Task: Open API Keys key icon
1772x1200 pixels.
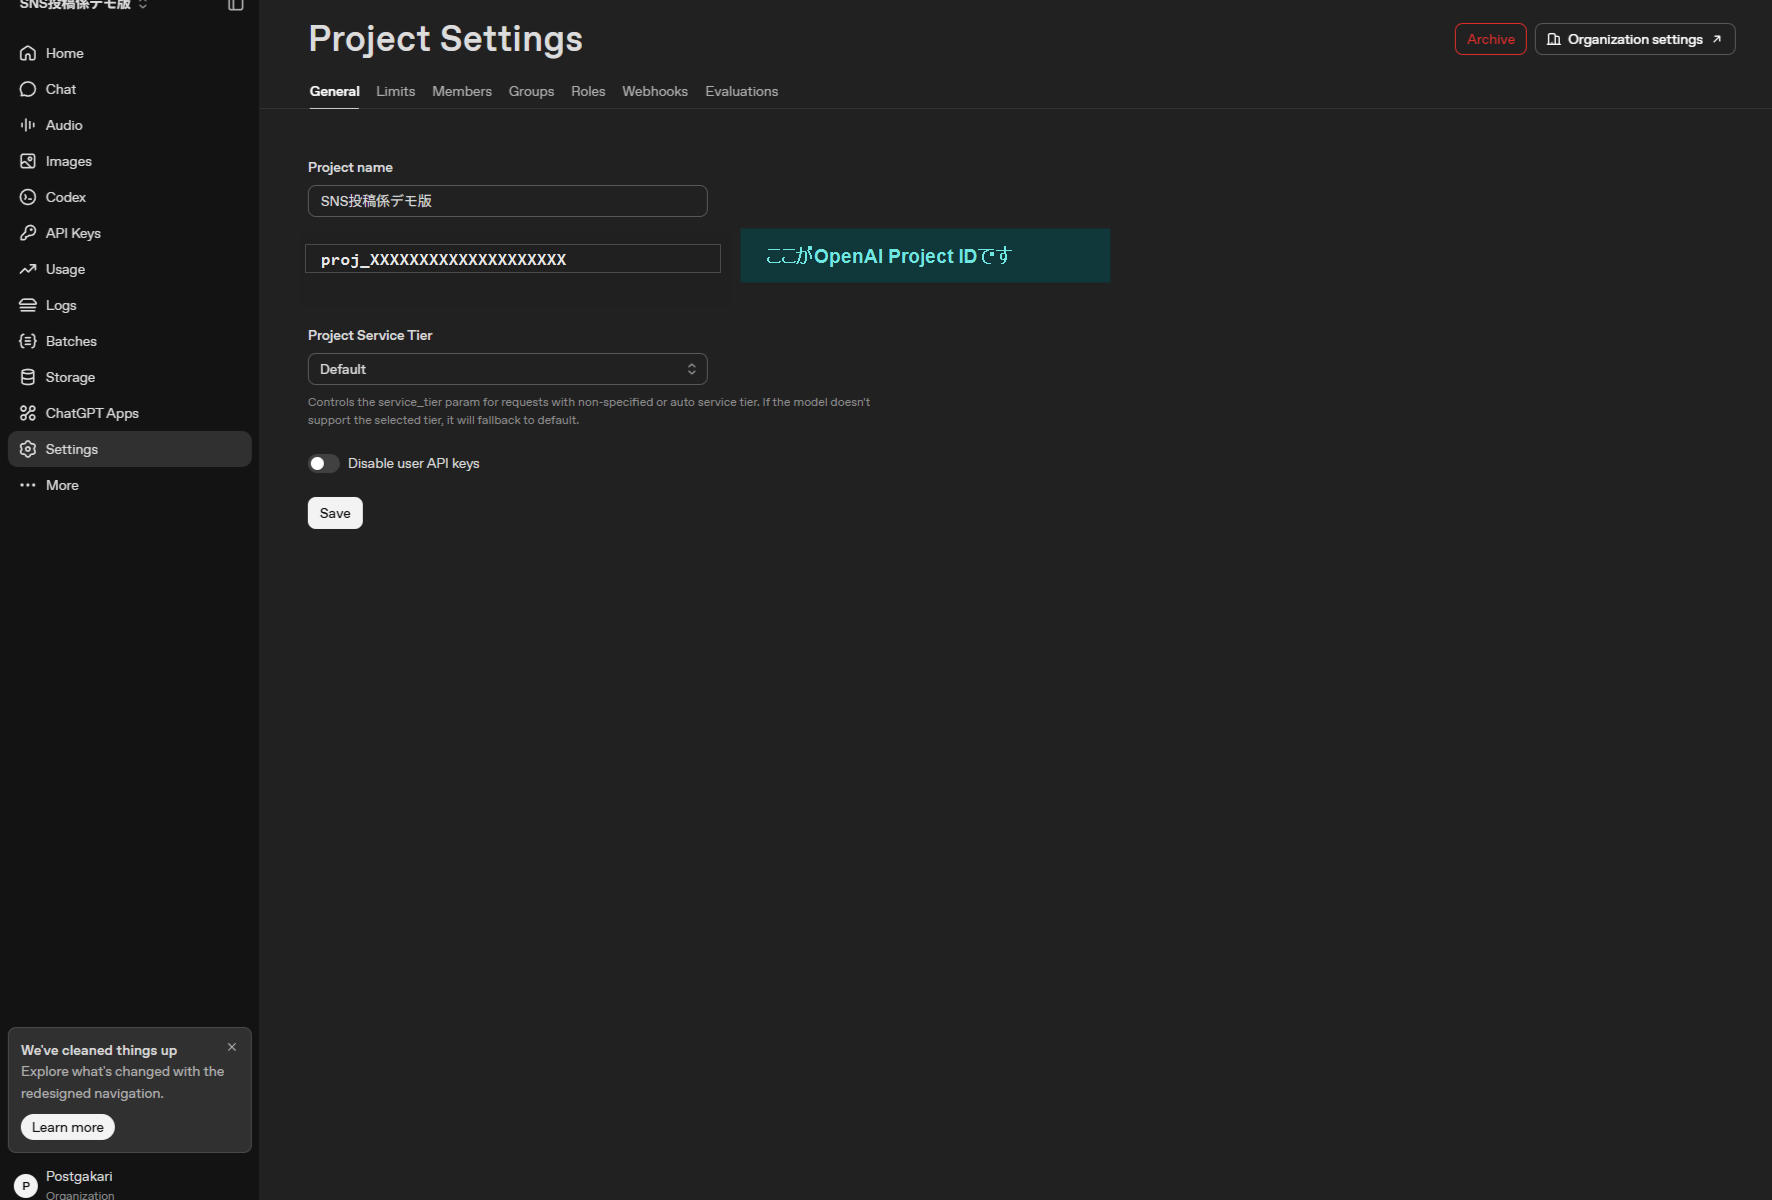Action: [x=28, y=233]
